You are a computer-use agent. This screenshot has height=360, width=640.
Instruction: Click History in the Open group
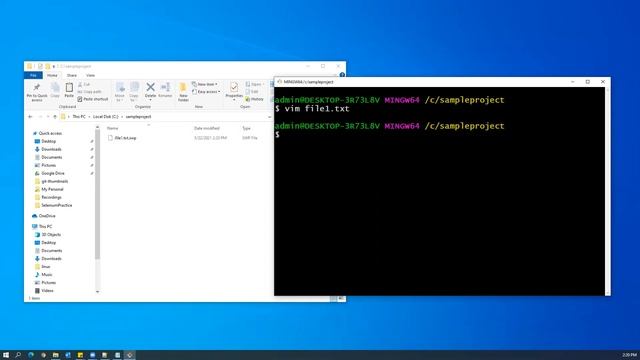pos(255,99)
